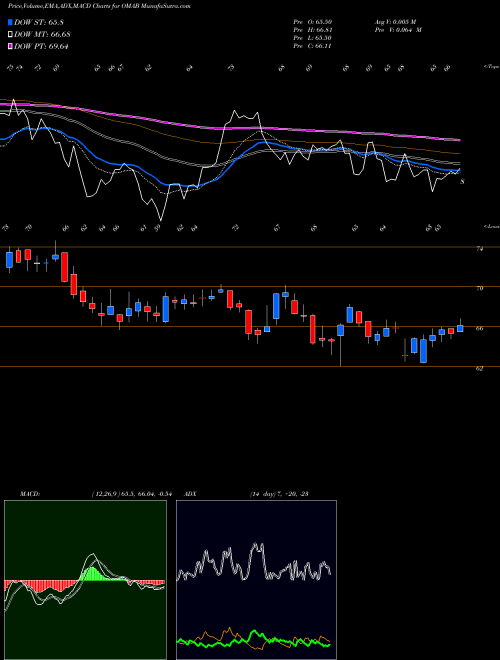Click the white DOW MT legend swatch
Image resolution: width=500 pixels, height=660 pixels.
click(10, 35)
